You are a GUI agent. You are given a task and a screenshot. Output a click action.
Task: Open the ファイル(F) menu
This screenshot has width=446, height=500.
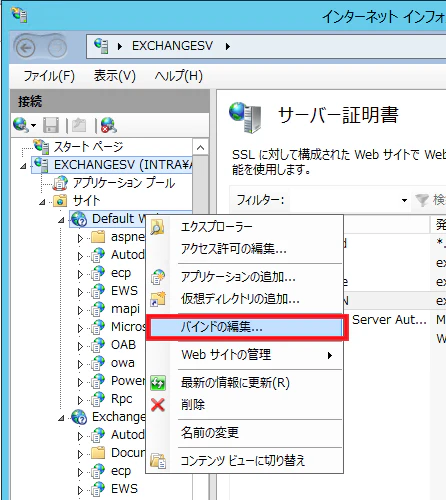click(49, 76)
